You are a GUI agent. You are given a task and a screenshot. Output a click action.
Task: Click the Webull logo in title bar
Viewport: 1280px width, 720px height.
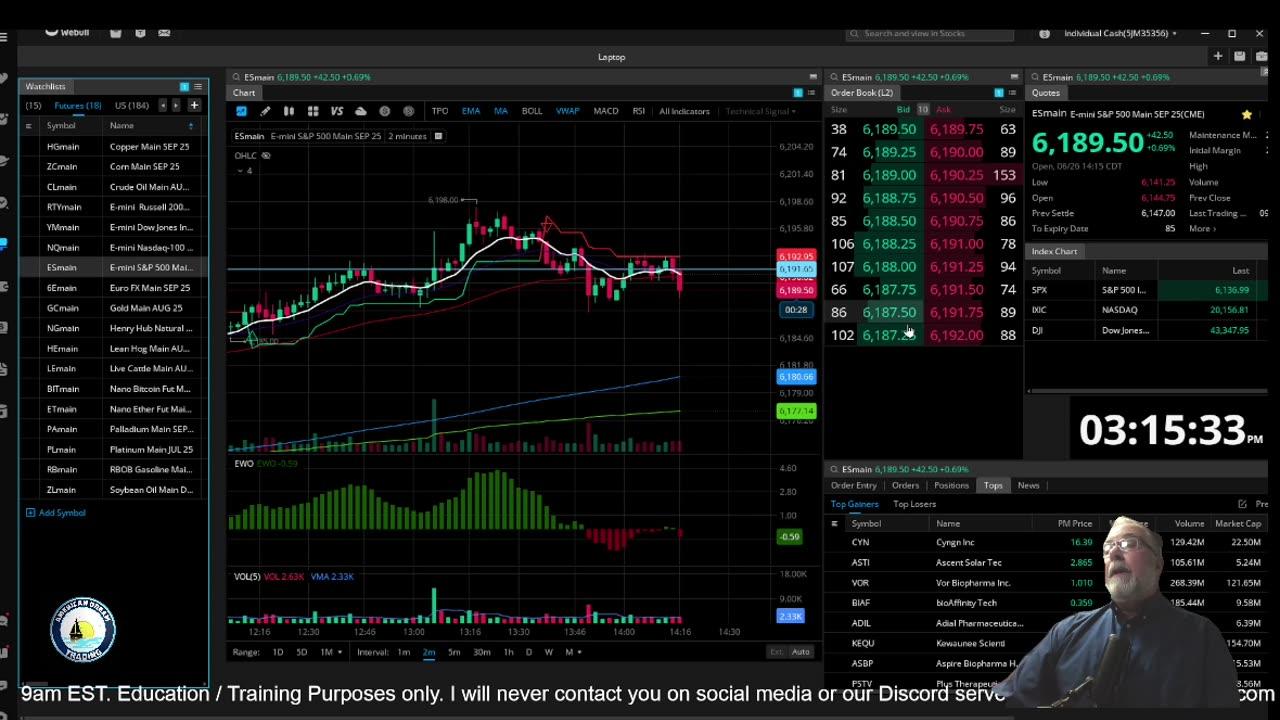pyautogui.click(x=67, y=32)
